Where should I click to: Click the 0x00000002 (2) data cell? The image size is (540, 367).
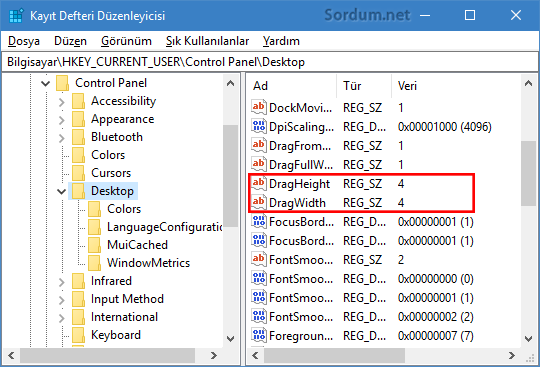click(435, 316)
